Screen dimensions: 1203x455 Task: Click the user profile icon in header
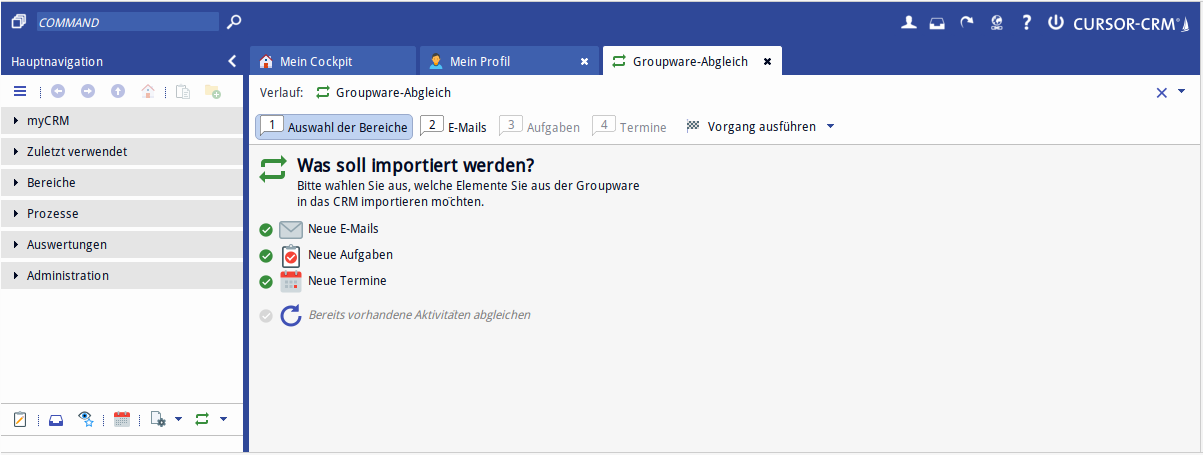point(908,22)
